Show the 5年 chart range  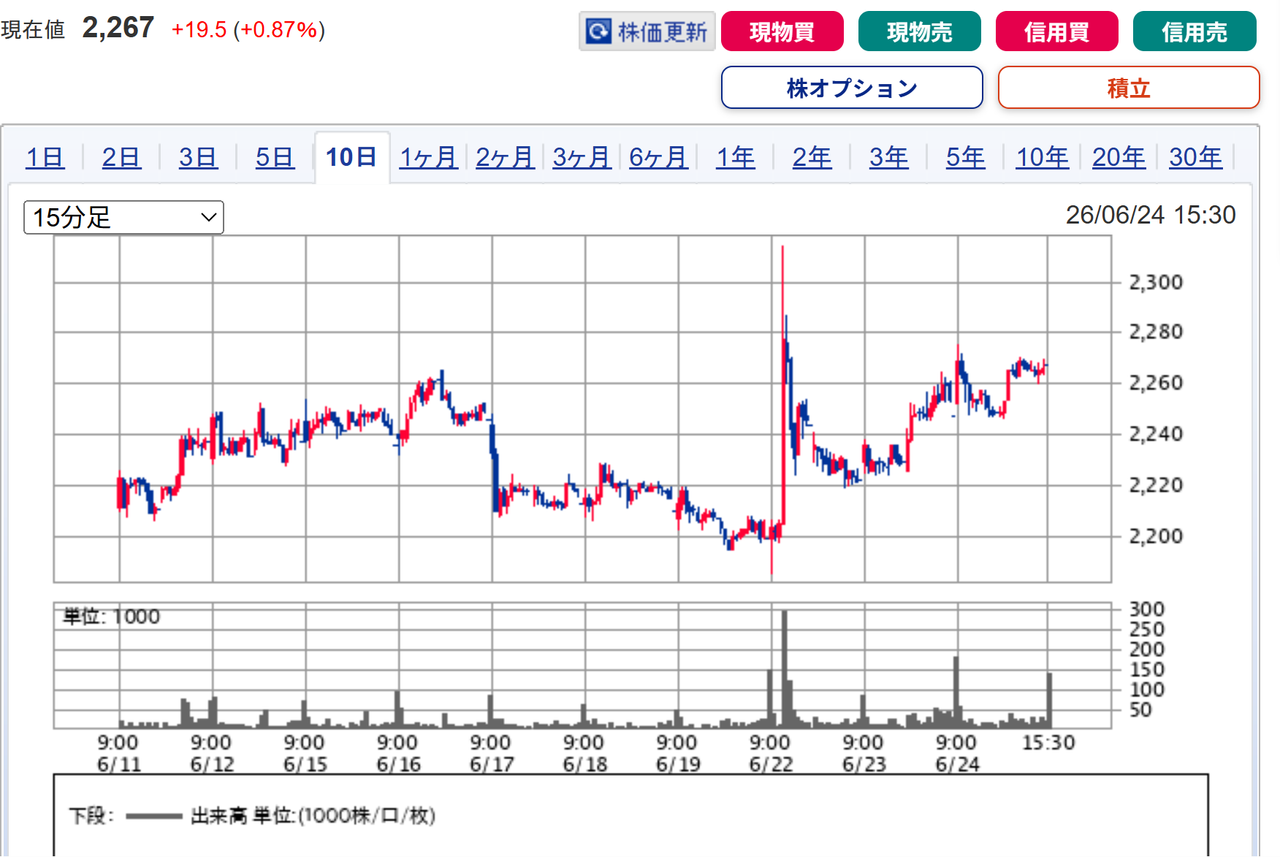coord(965,157)
